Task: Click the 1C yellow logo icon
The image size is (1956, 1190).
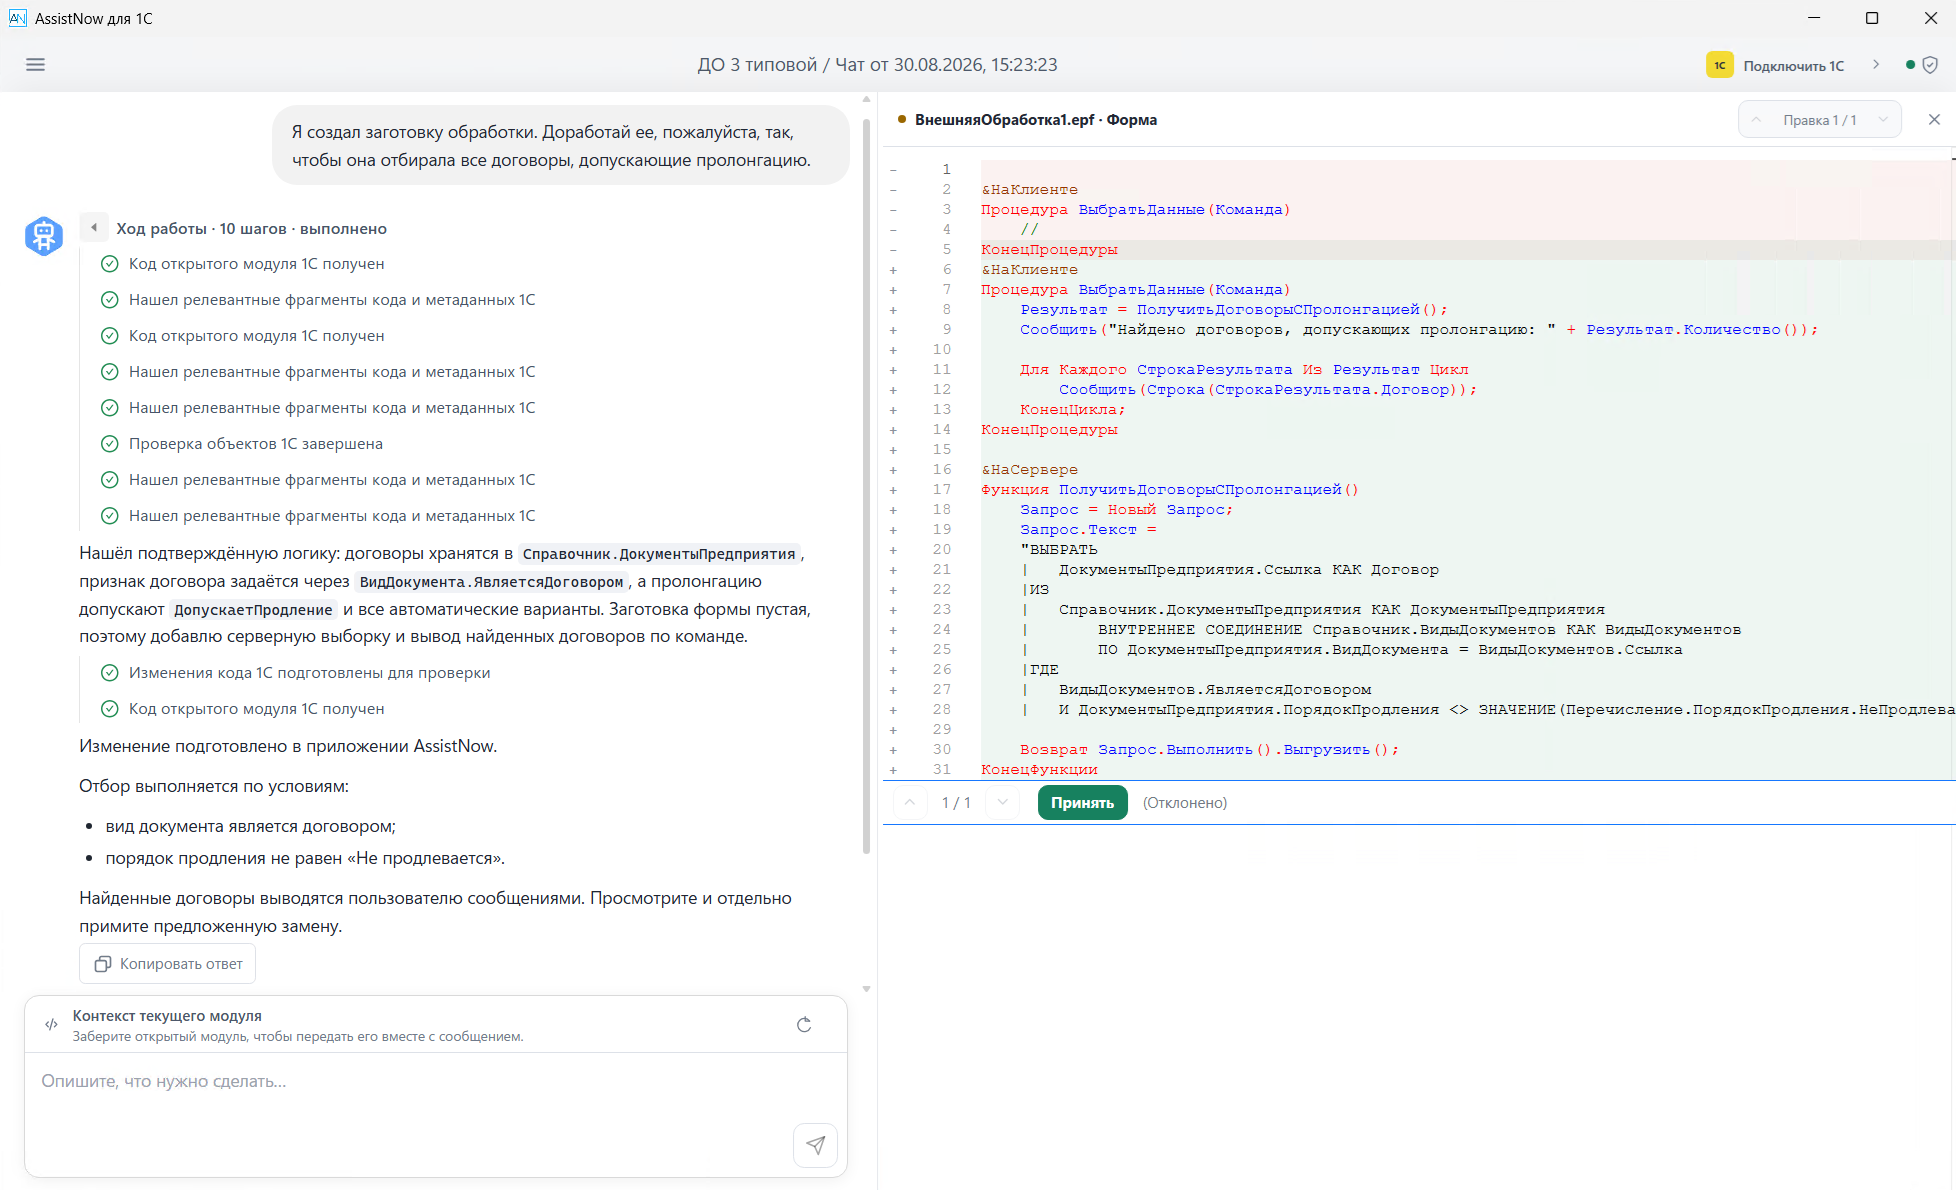Action: point(1719,65)
